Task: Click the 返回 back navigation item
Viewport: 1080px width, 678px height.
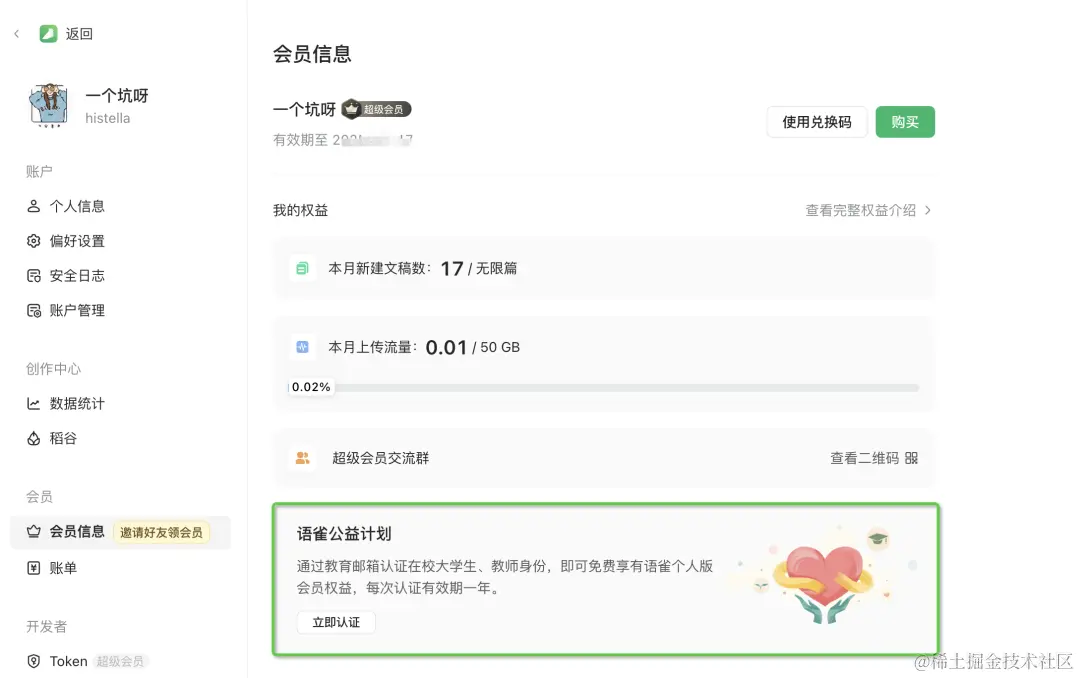Action: coord(78,33)
